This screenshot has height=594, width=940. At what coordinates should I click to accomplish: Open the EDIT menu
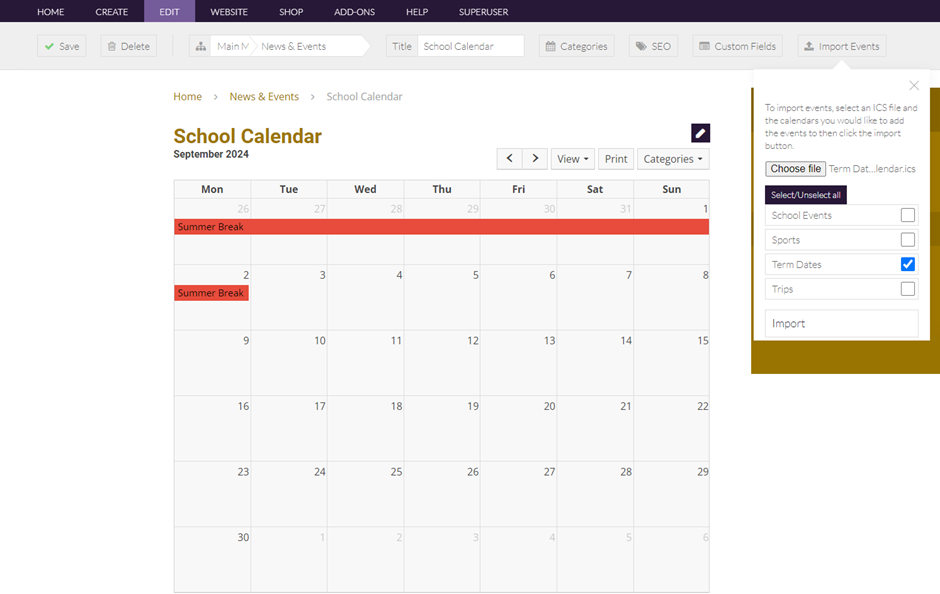169,11
